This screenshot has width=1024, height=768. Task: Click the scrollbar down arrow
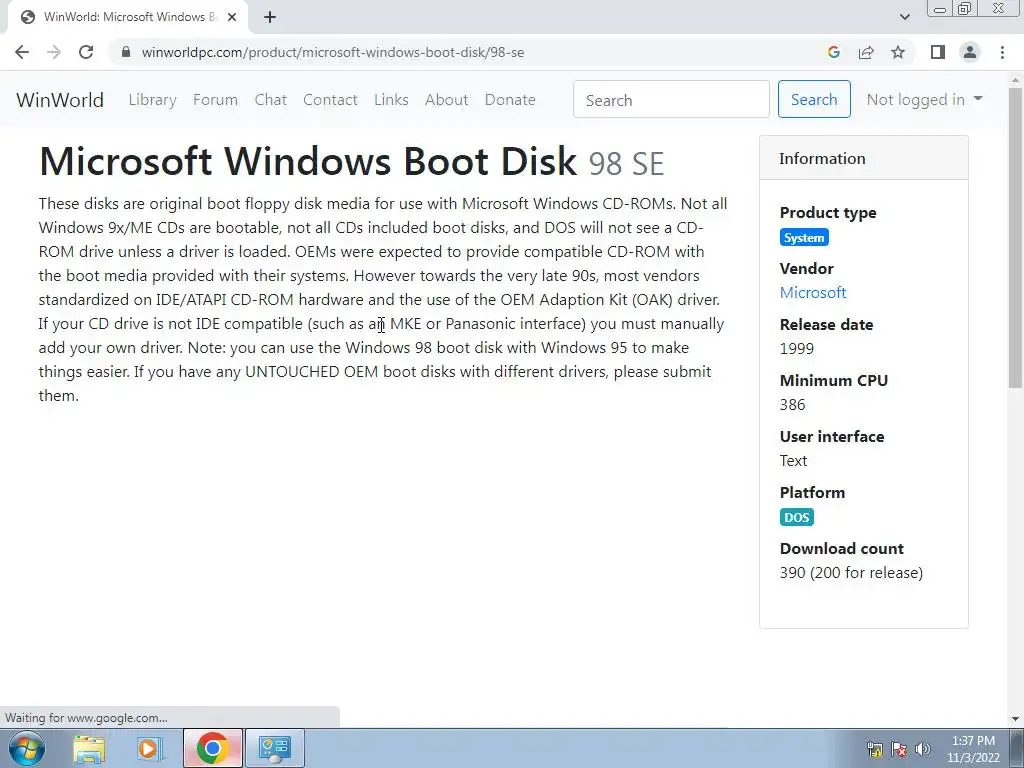click(x=1016, y=719)
